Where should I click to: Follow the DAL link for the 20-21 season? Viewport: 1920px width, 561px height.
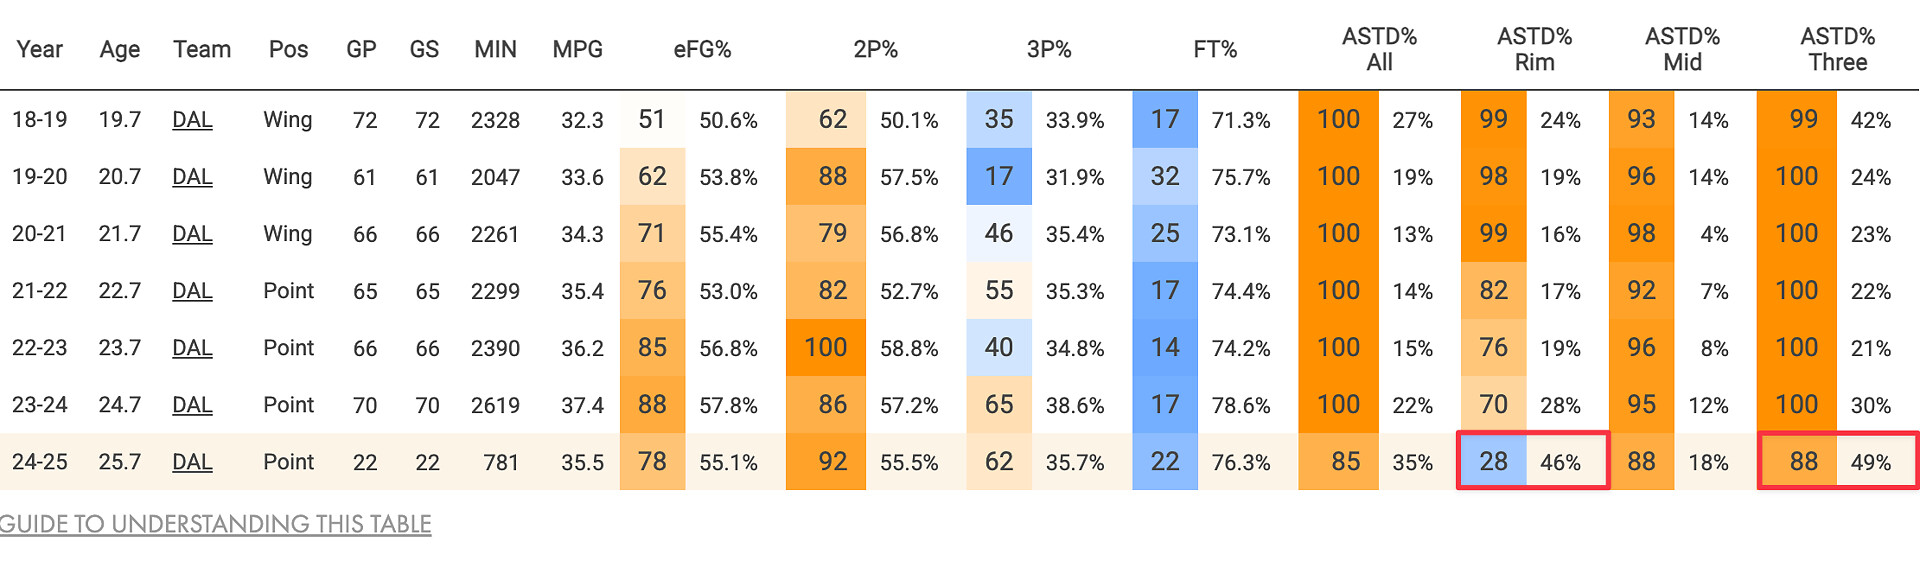point(192,234)
